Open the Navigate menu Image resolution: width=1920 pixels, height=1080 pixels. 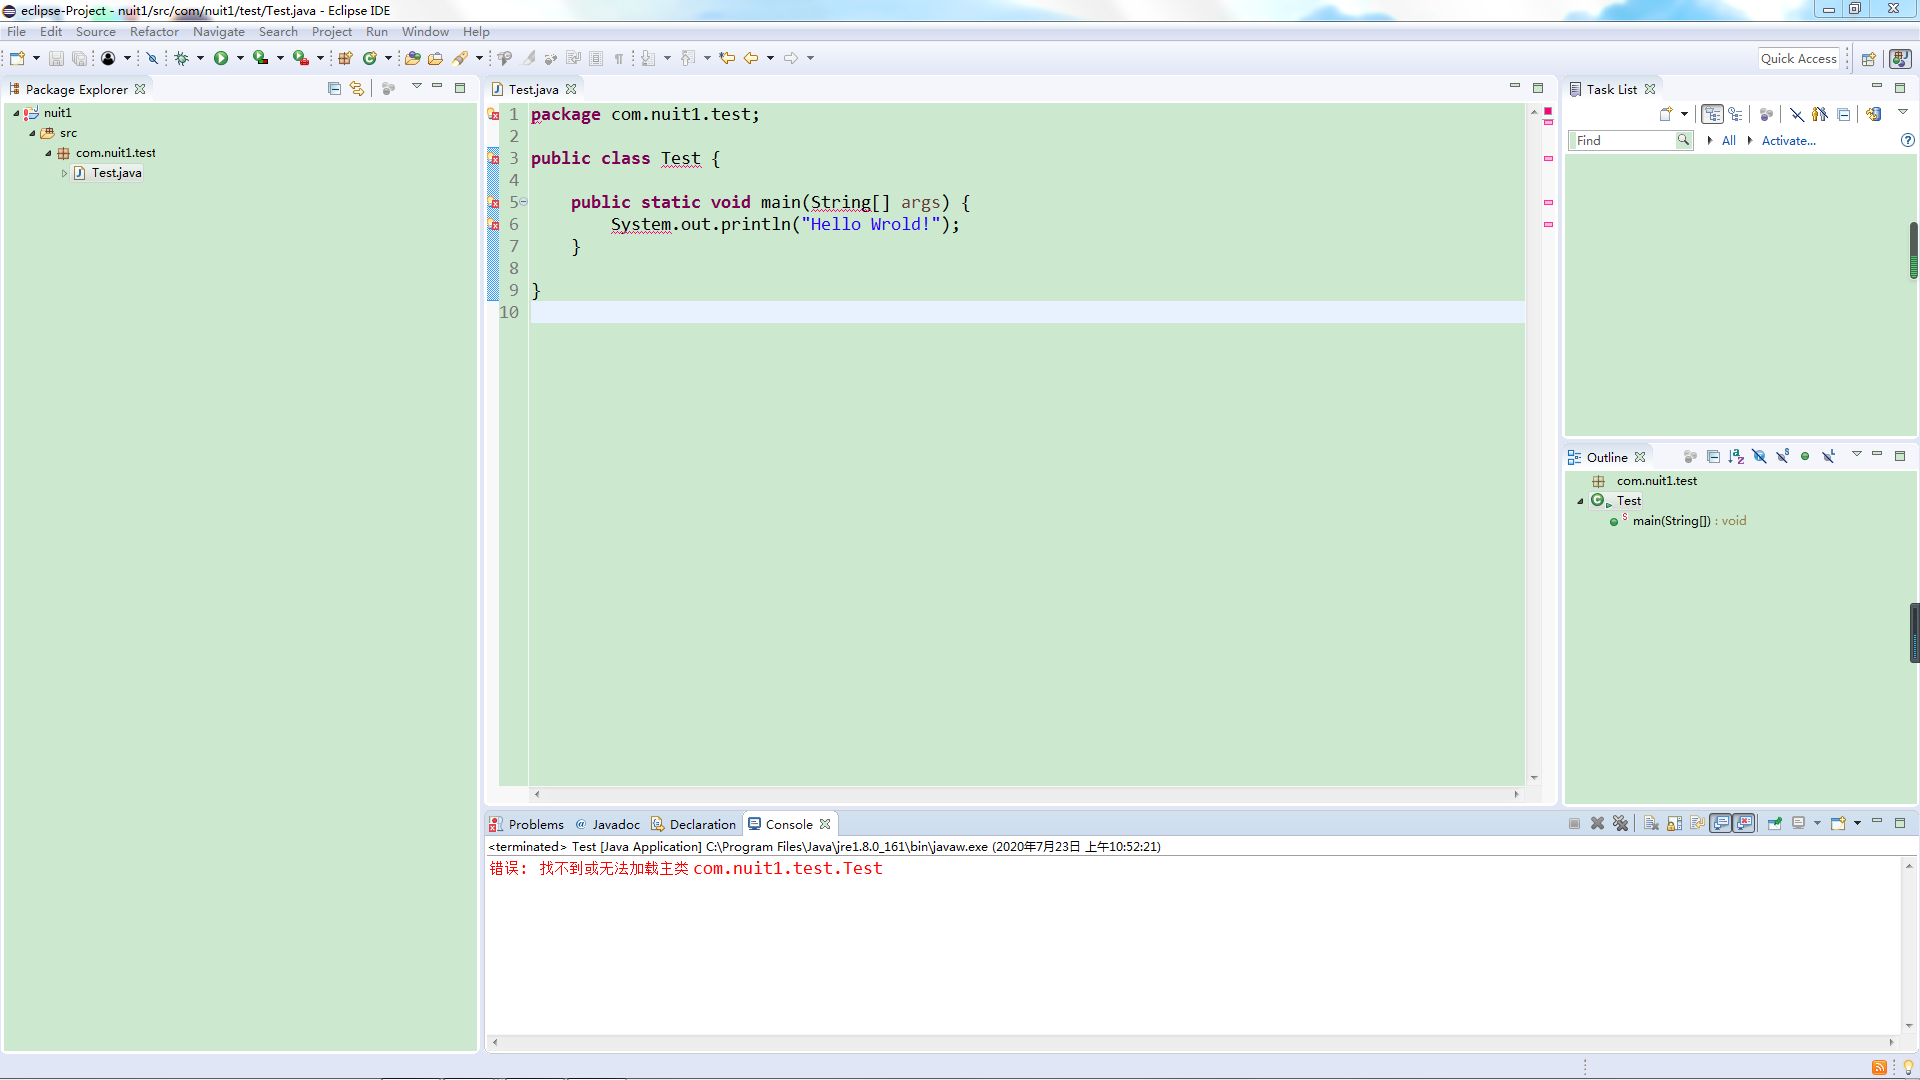pyautogui.click(x=218, y=32)
